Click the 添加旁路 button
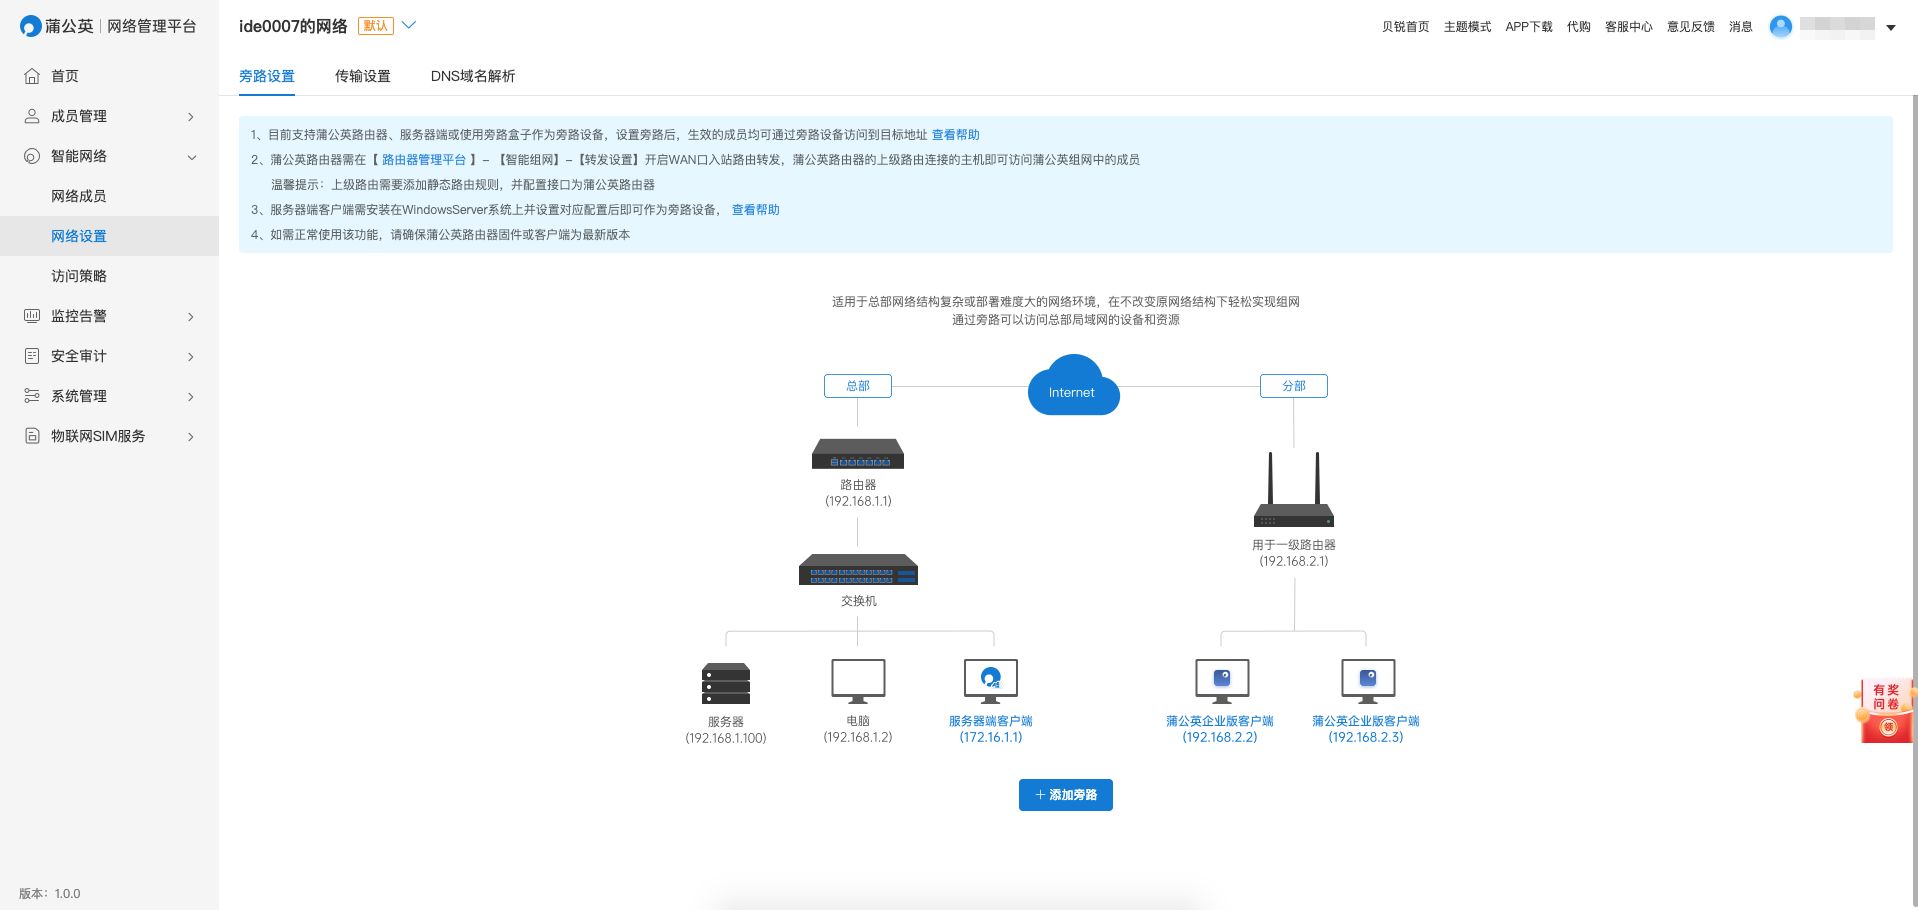 click(x=1065, y=795)
